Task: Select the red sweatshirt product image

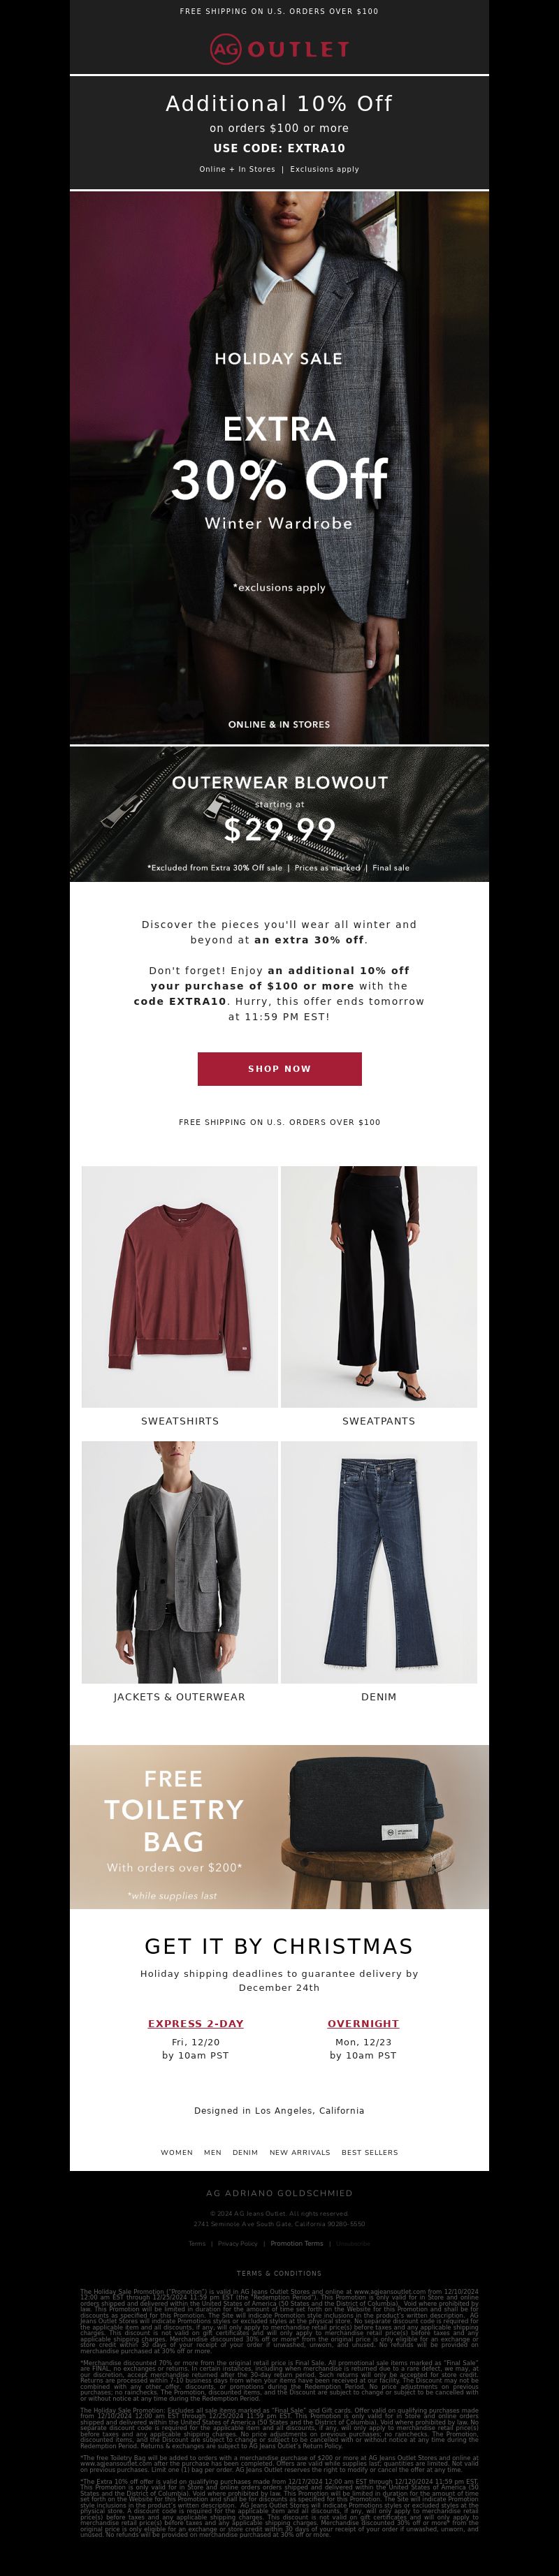Action: pyautogui.click(x=180, y=1286)
